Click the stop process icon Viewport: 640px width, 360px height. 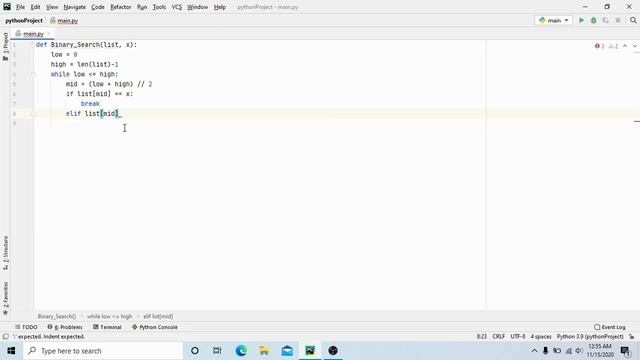tap(618, 20)
